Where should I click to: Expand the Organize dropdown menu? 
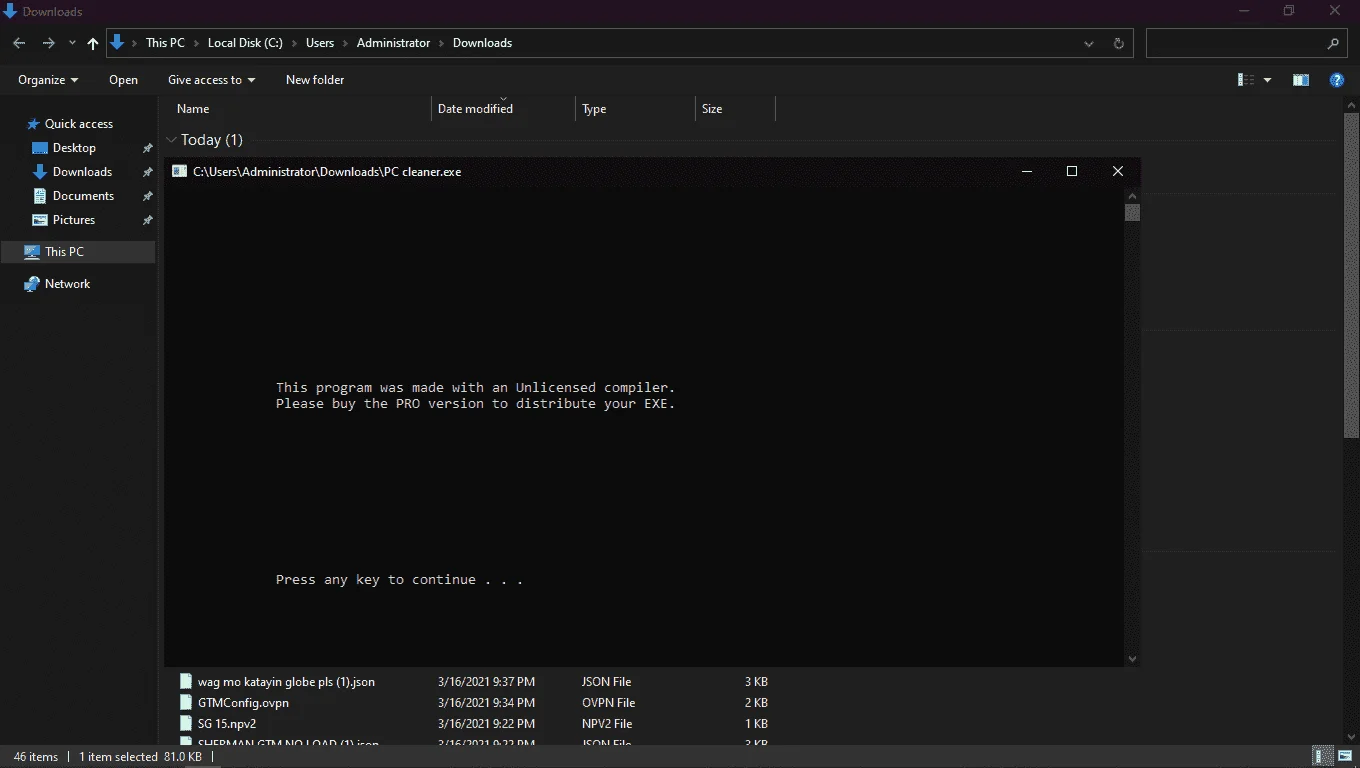pyautogui.click(x=48, y=80)
